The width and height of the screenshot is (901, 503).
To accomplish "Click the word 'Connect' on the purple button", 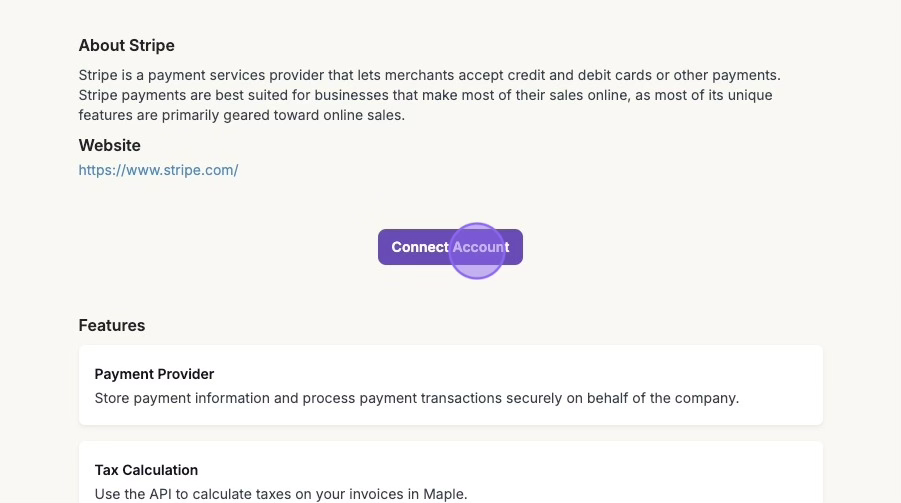I will click(x=420, y=247).
